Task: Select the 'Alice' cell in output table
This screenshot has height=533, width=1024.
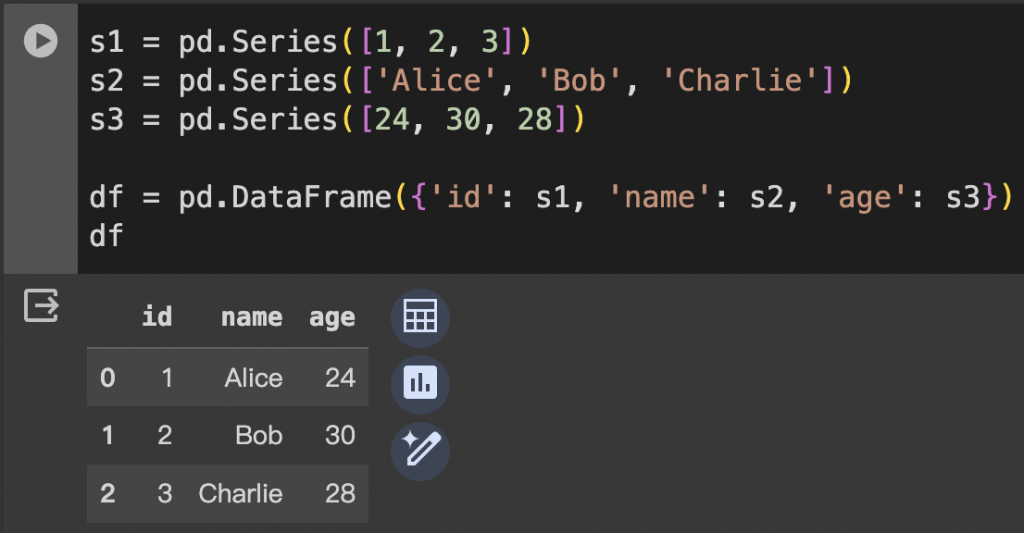Action: (x=253, y=377)
